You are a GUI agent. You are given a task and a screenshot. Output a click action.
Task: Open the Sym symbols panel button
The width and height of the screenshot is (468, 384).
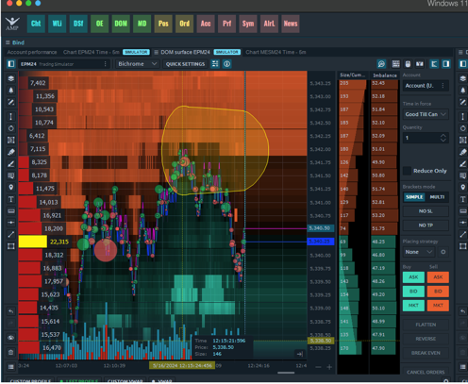tap(248, 24)
